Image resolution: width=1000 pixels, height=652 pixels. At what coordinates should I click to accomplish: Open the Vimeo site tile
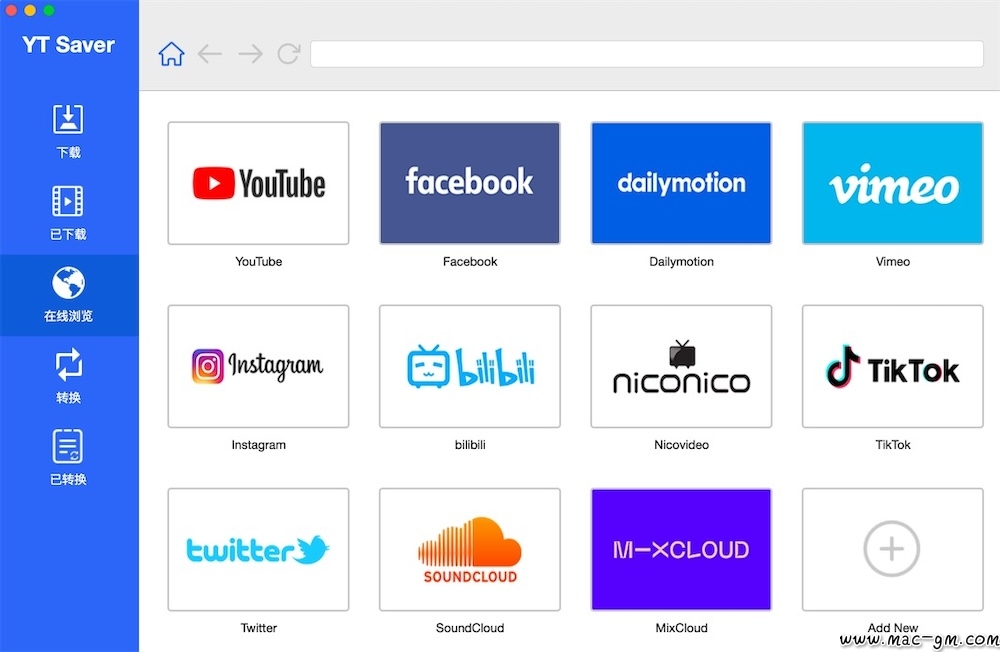point(893,183)
